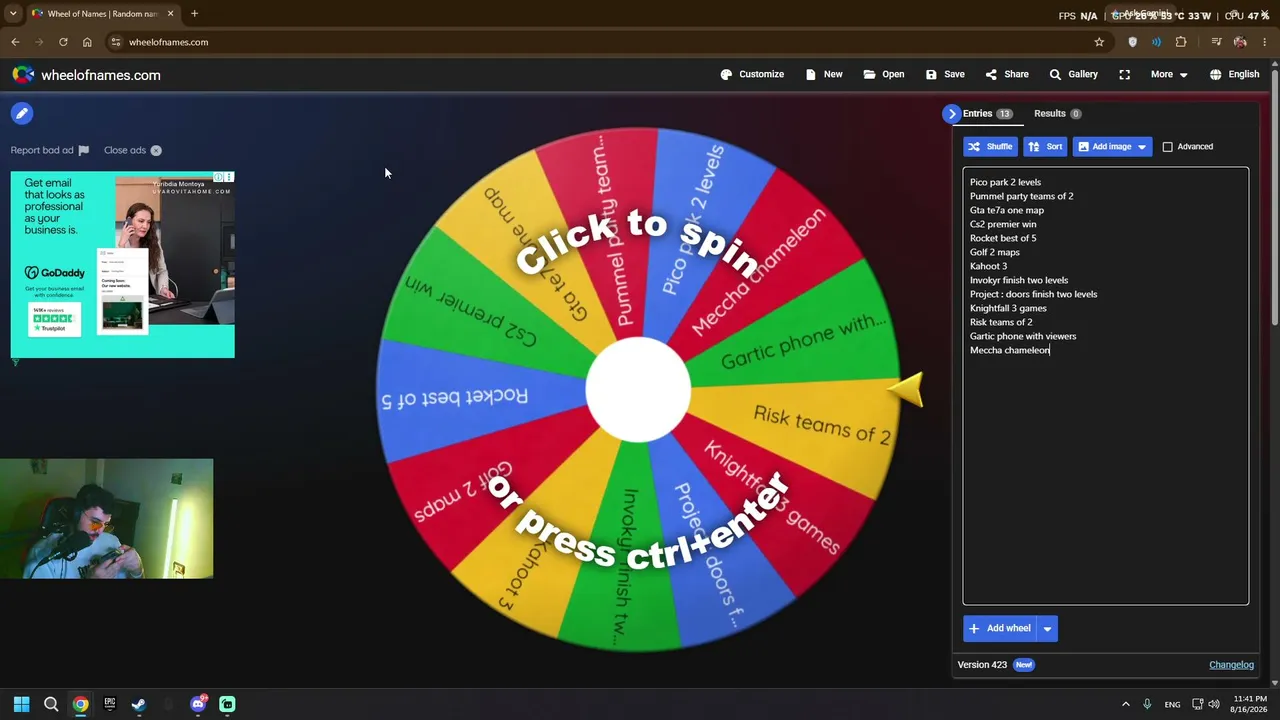Screen dimensions: 1280x720
Task: Click the 'Project : doors finish two levels' entry
Action: click(1033, 294)
